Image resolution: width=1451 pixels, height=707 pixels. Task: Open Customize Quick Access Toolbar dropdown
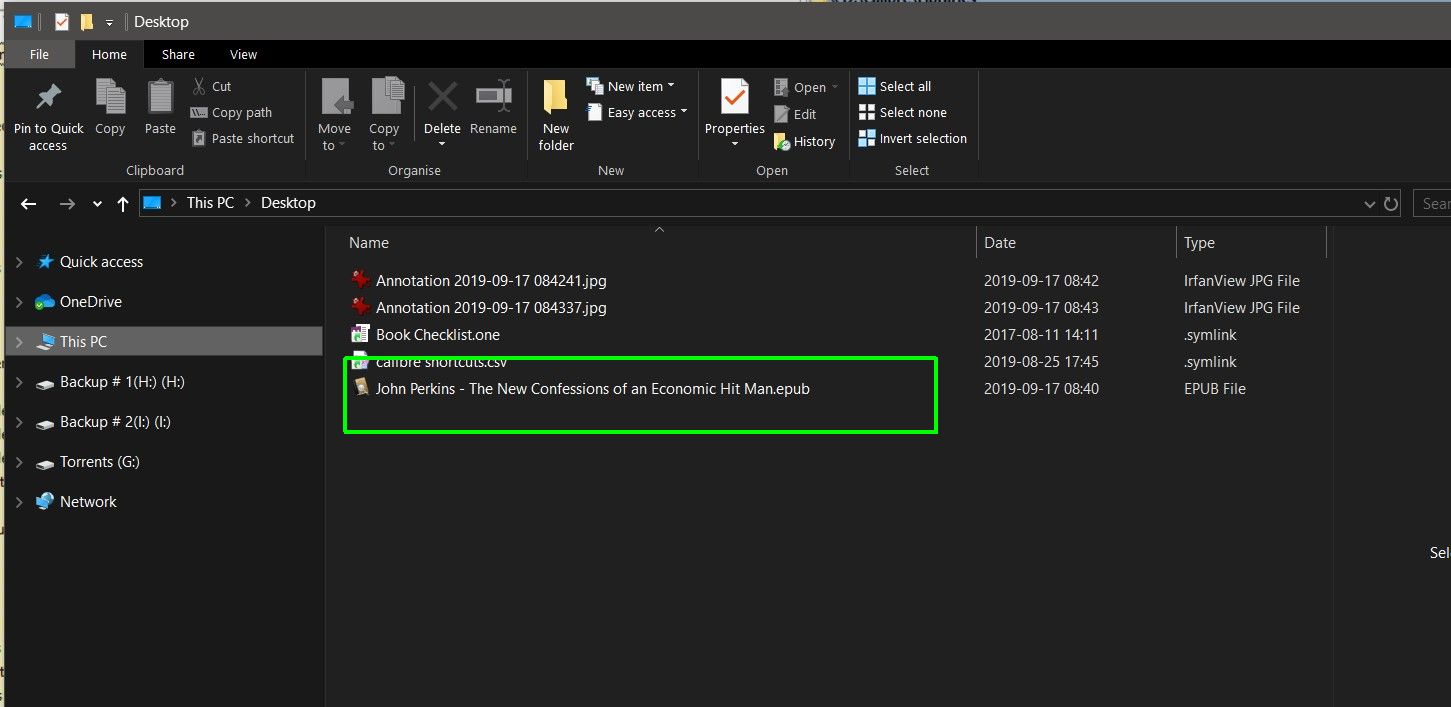click(109, 22)
